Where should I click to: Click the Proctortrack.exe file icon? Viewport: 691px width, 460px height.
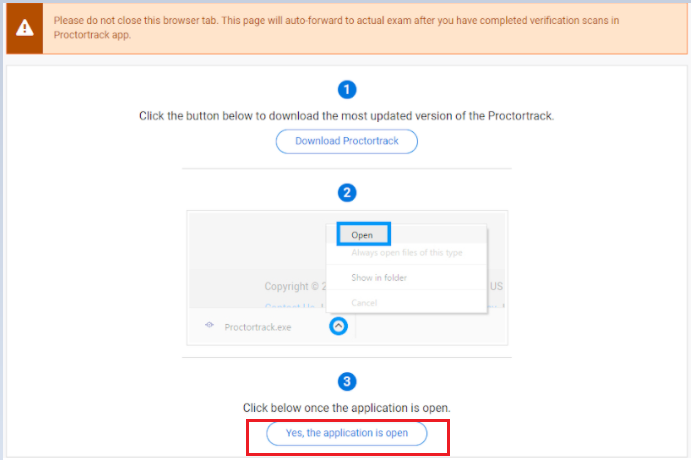click(209, 325)
